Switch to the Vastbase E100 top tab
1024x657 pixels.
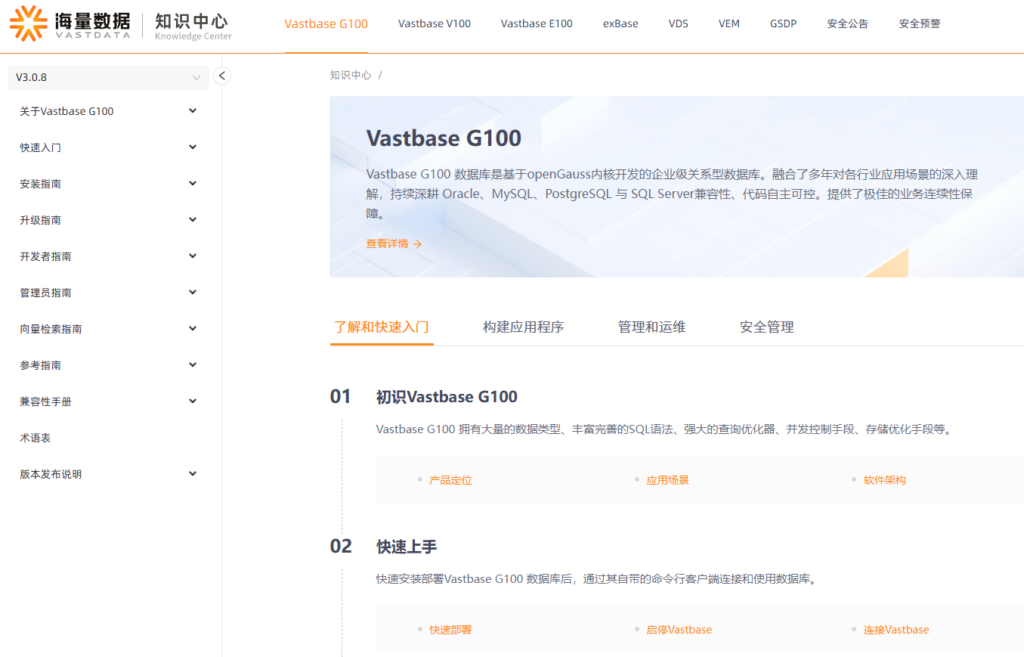click(x=537, y=24)
